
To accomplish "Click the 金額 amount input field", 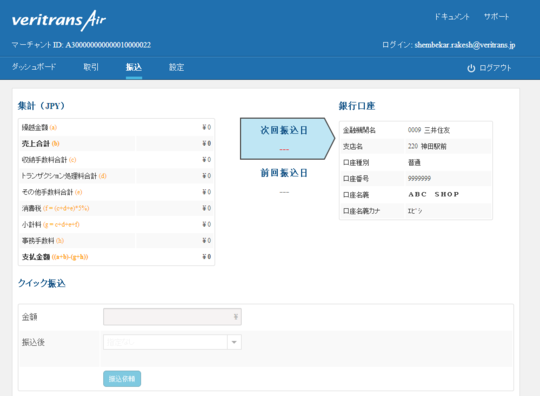I will pos(172,317).
